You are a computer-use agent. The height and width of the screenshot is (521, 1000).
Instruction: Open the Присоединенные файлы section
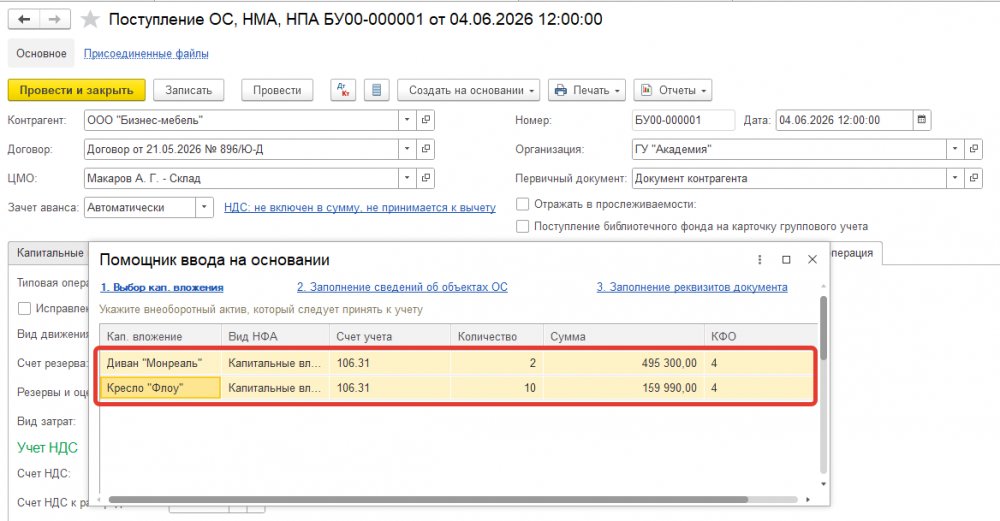[146, 54]
